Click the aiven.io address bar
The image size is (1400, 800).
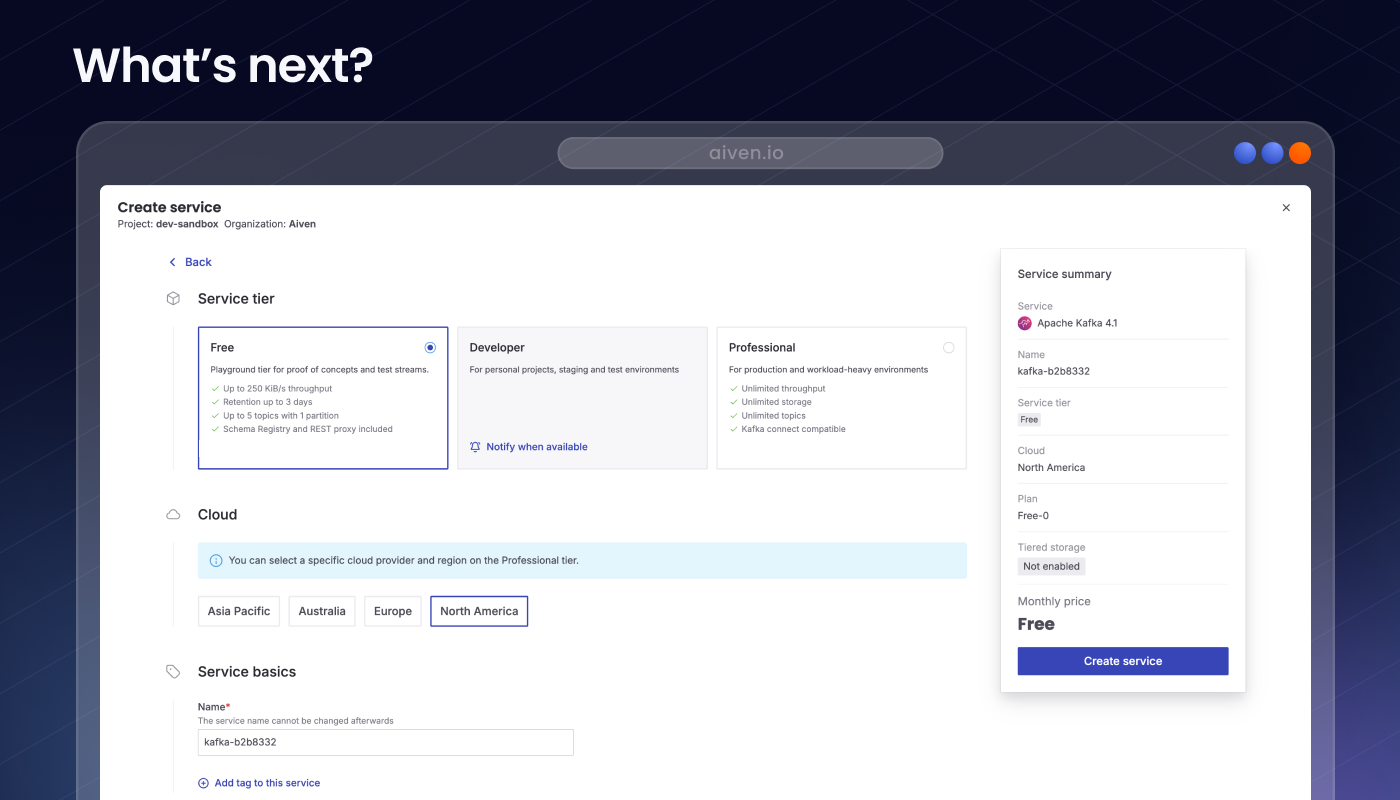click(750, 153)
